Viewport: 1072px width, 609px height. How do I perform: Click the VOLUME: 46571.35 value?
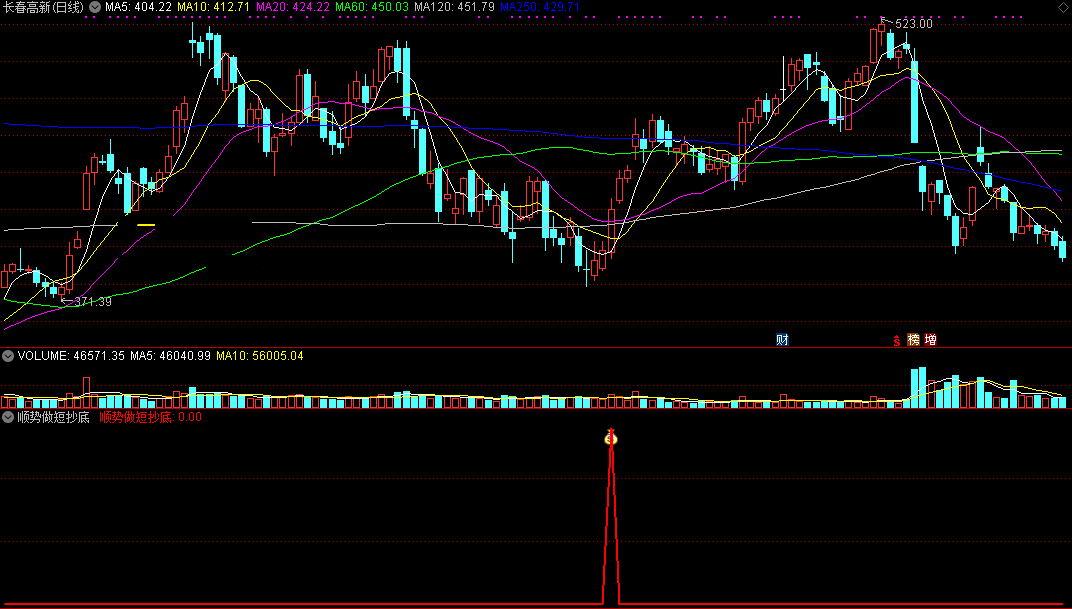point(71,356)
